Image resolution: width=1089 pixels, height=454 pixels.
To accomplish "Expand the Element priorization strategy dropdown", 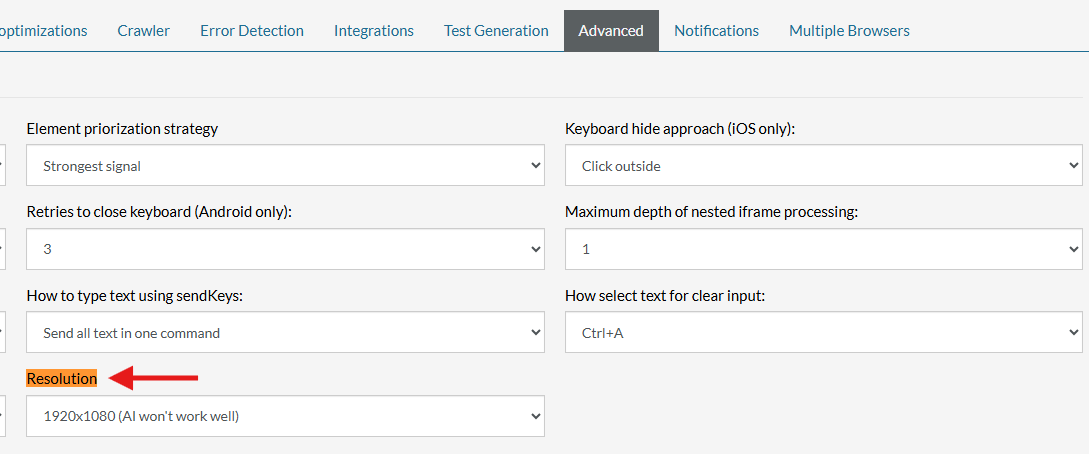I will pos(285,165).
